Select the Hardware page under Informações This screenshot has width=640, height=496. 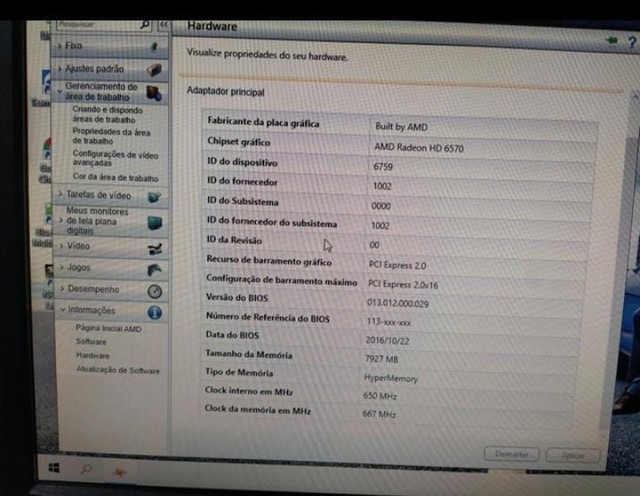pyautogui.click(x=93, y=356)
